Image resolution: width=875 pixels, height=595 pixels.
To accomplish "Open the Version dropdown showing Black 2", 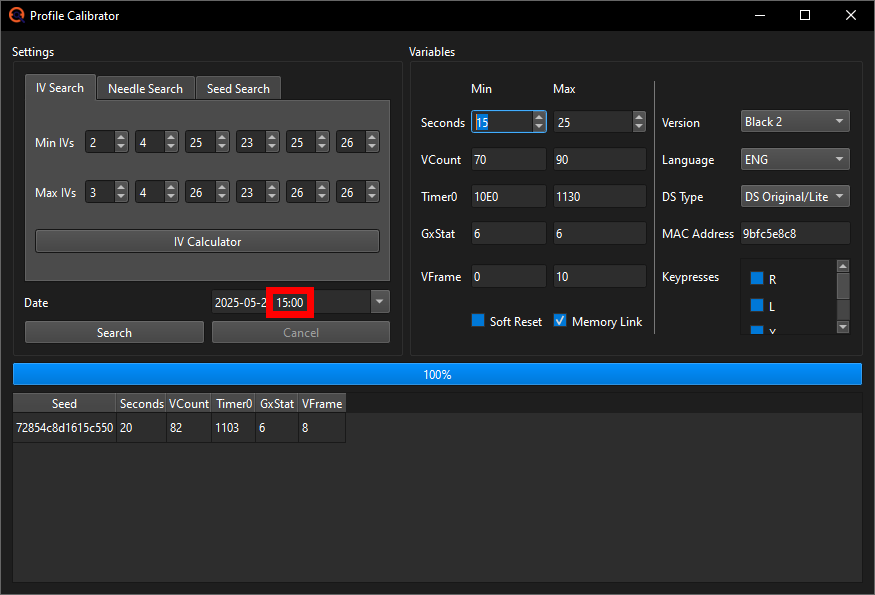I will 794,121.
